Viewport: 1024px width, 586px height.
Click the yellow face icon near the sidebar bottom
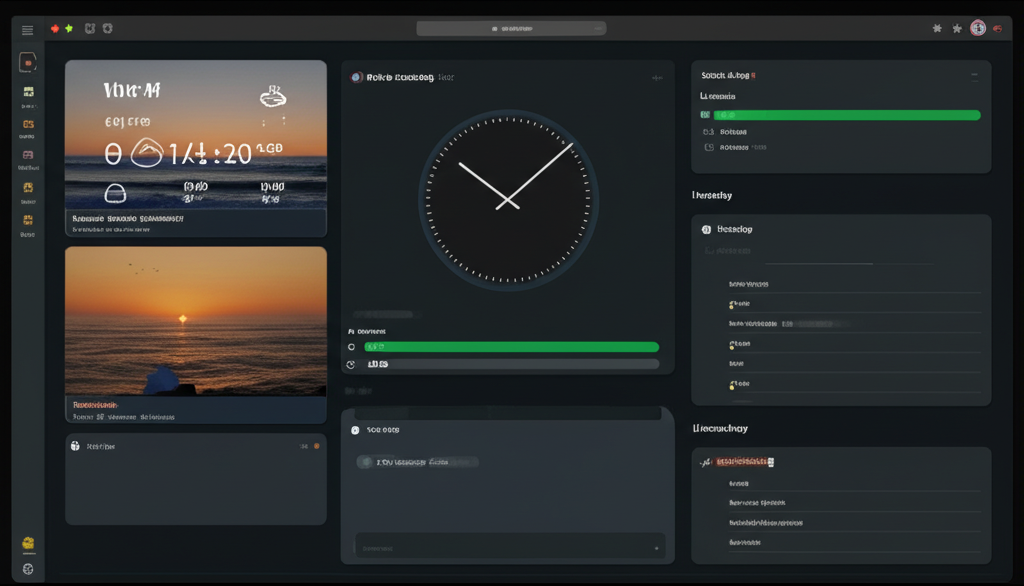point(28,543)
